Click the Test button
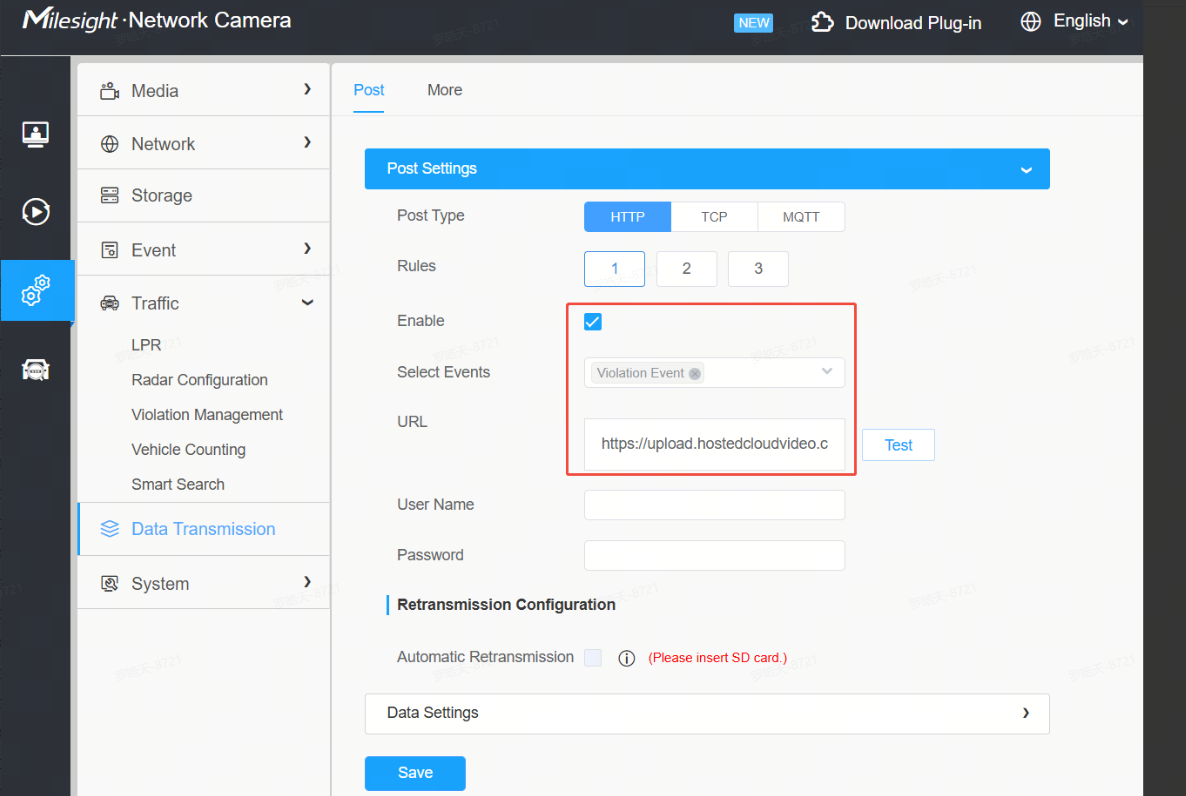This screenshot has width=1186, height=796. click(899, 445)
